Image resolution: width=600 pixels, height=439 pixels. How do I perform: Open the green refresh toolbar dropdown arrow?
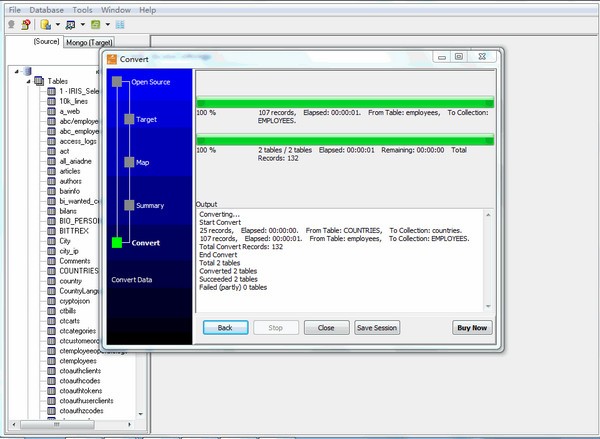tap(107, 24)
